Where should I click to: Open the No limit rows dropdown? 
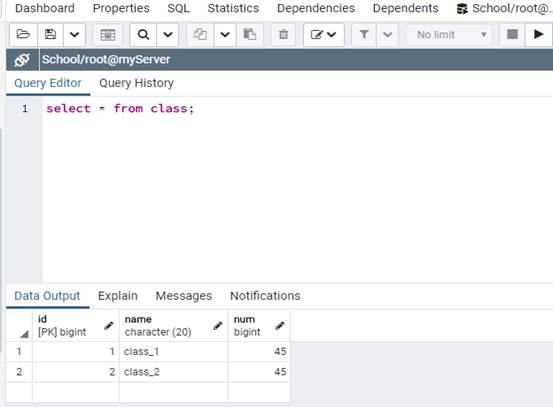pos(450,35)
